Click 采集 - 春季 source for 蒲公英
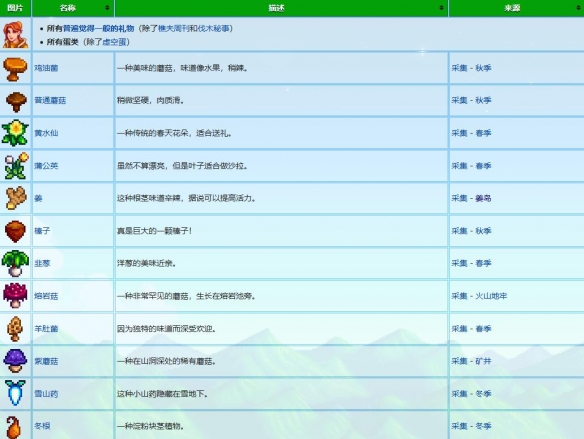 tap(472, 166)
